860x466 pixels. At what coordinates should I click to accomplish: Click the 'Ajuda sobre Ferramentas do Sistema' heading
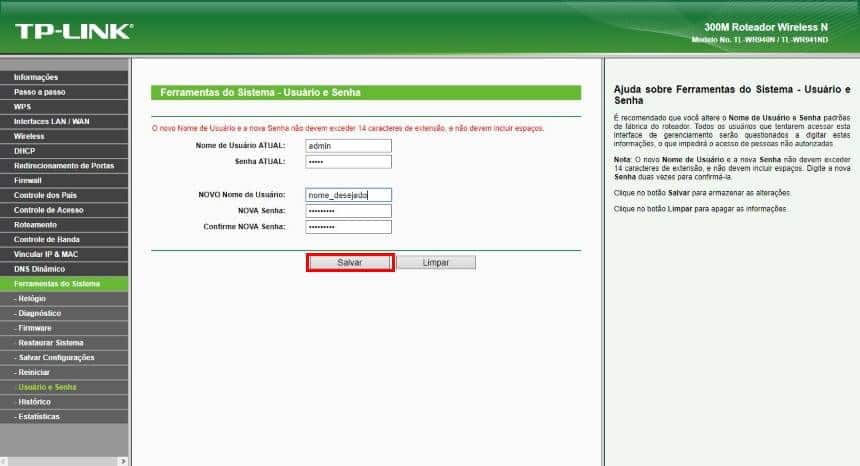tap(732, 95)
